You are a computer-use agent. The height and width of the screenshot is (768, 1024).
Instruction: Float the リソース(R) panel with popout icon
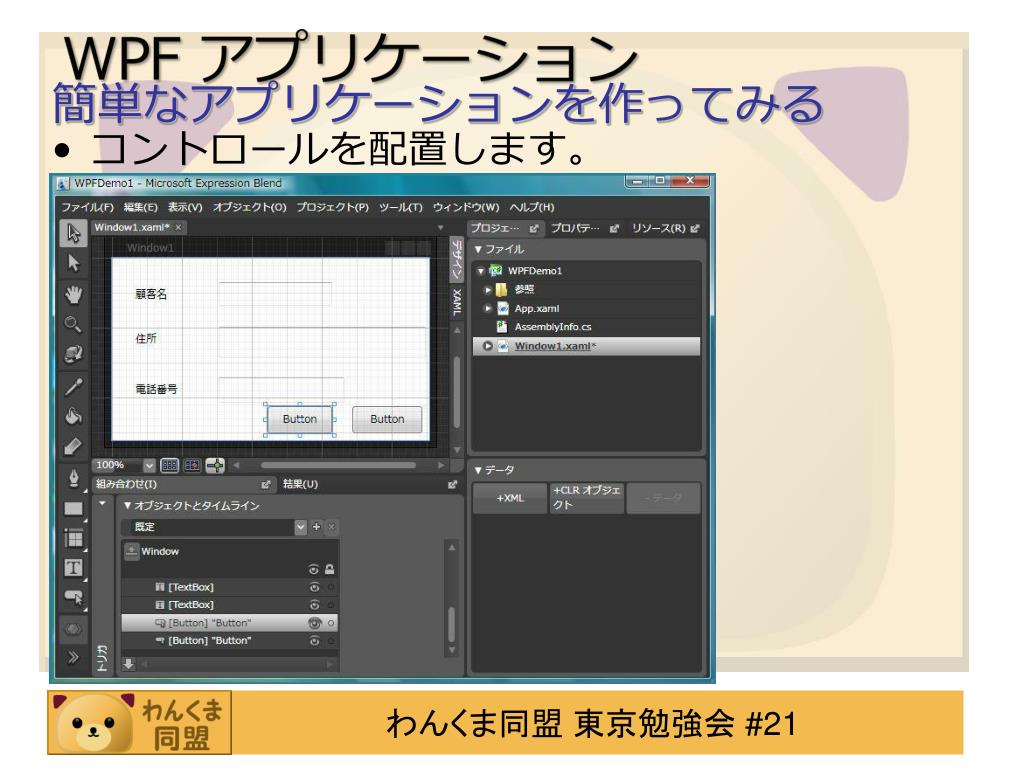(x=695, y=229)
